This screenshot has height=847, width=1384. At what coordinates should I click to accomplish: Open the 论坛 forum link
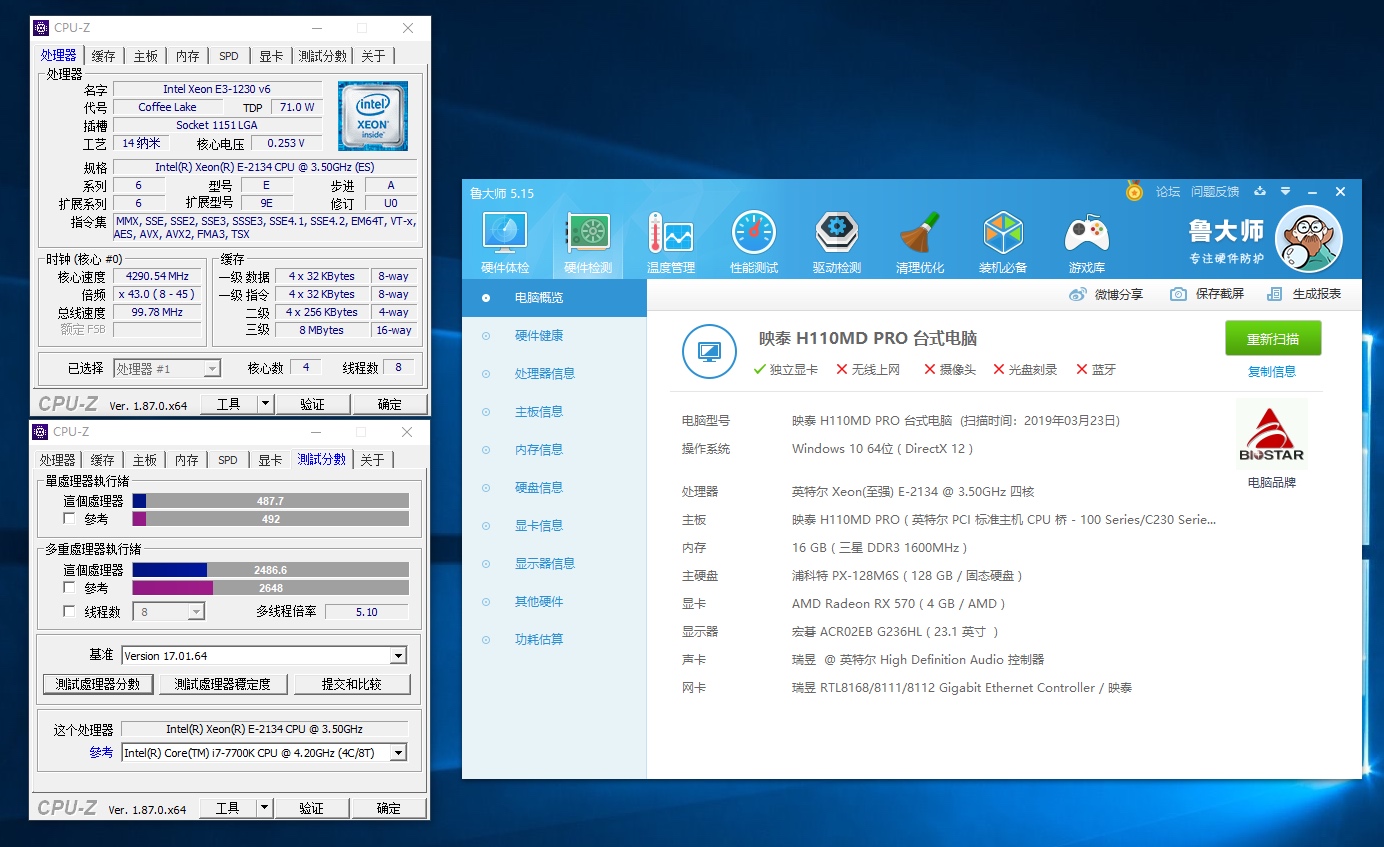1168,192
